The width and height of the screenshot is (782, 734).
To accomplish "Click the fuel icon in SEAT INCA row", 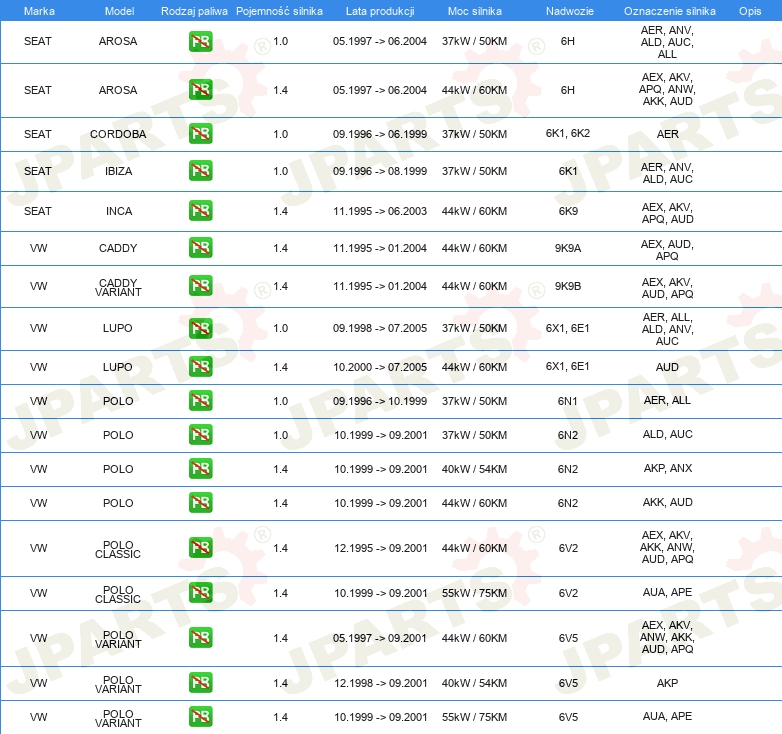I will [x=200, y=210].
